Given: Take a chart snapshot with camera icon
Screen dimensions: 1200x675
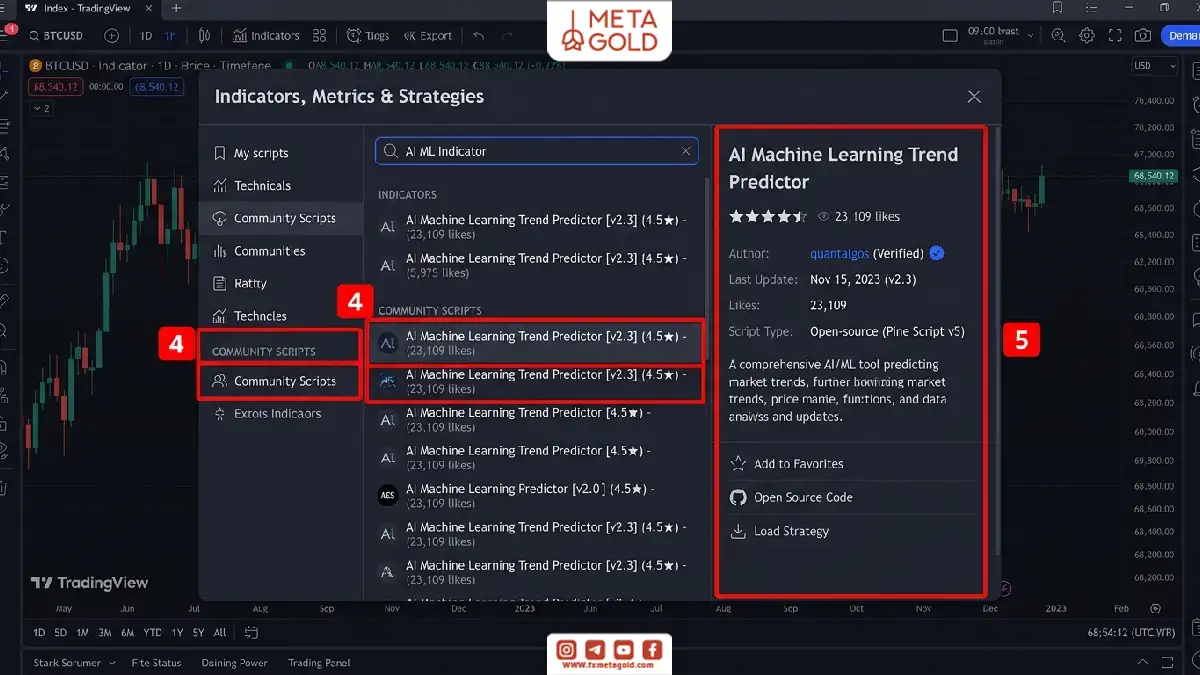Looking at the screenshot, I should [1143, 36].
